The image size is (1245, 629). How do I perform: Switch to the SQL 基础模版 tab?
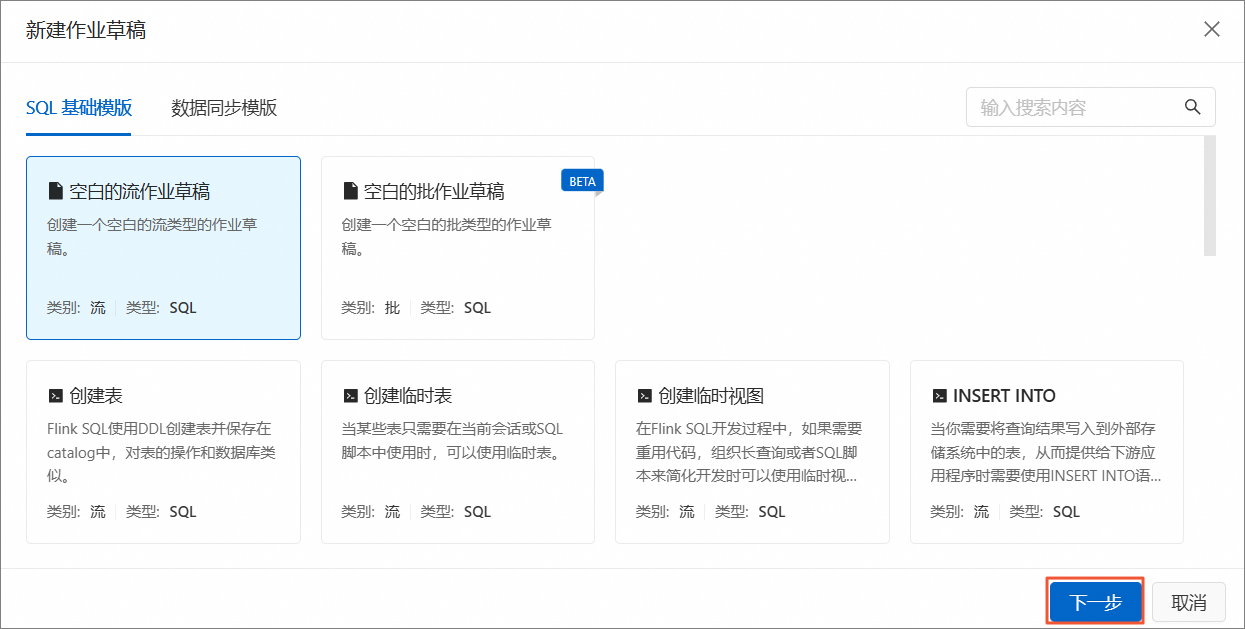(79, 108)
